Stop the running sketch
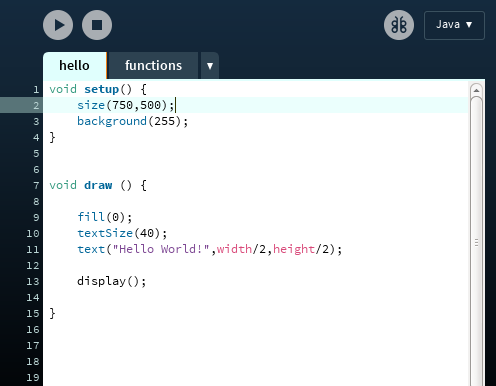 [97, 25]
